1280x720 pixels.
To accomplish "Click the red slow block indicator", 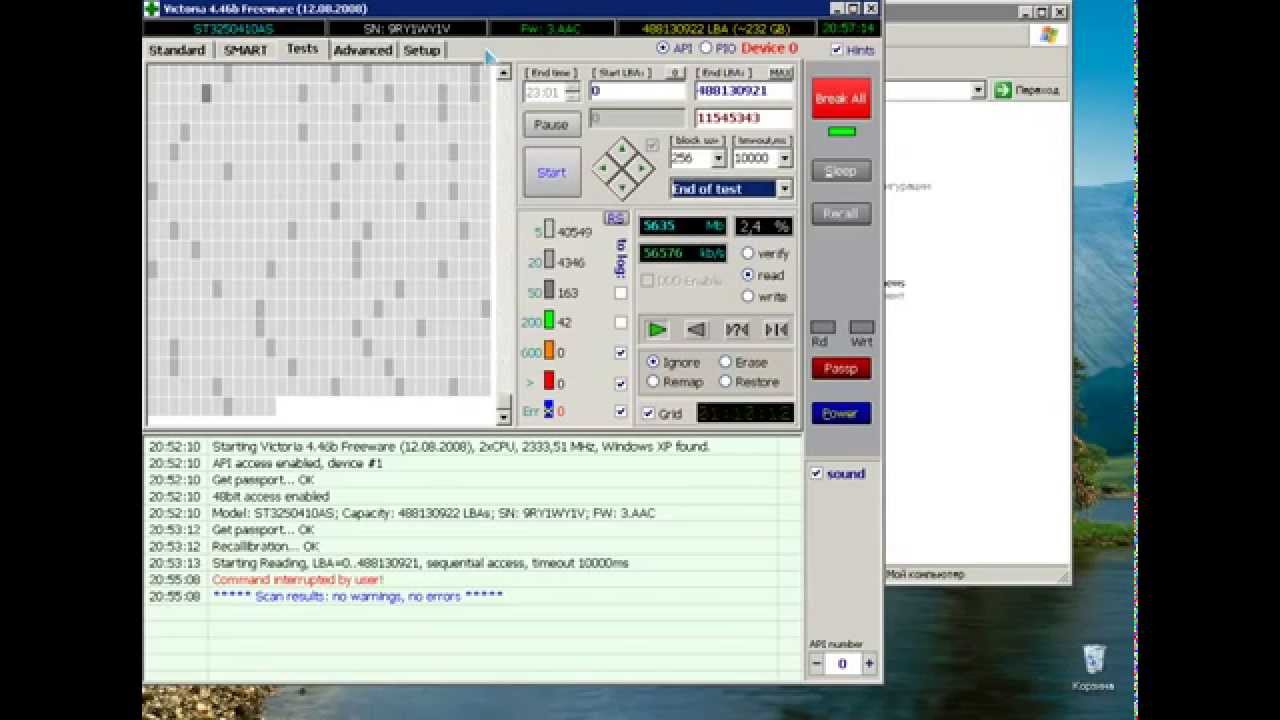I will (549, 381).
